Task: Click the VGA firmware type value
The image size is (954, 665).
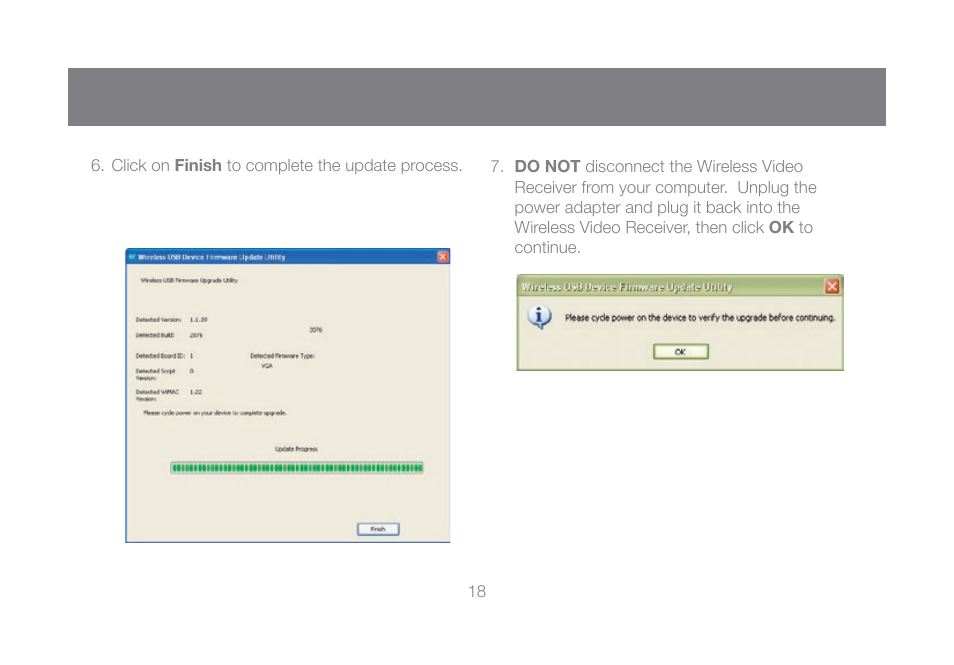Action: coord(266,366)
